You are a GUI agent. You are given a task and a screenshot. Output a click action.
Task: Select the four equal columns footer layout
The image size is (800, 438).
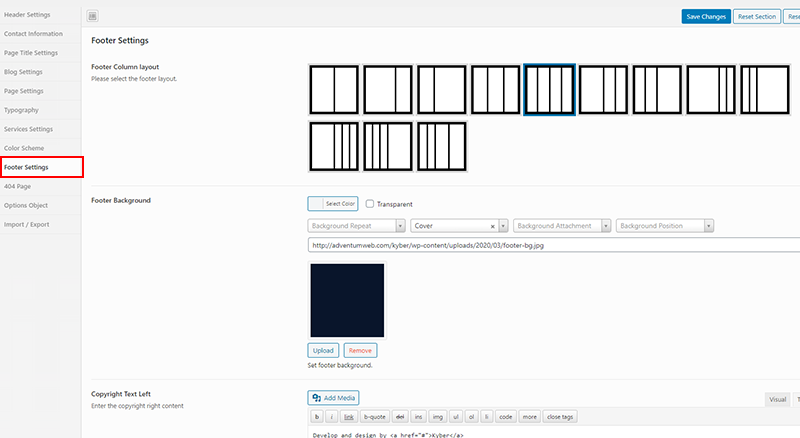(x=549, y=90)
